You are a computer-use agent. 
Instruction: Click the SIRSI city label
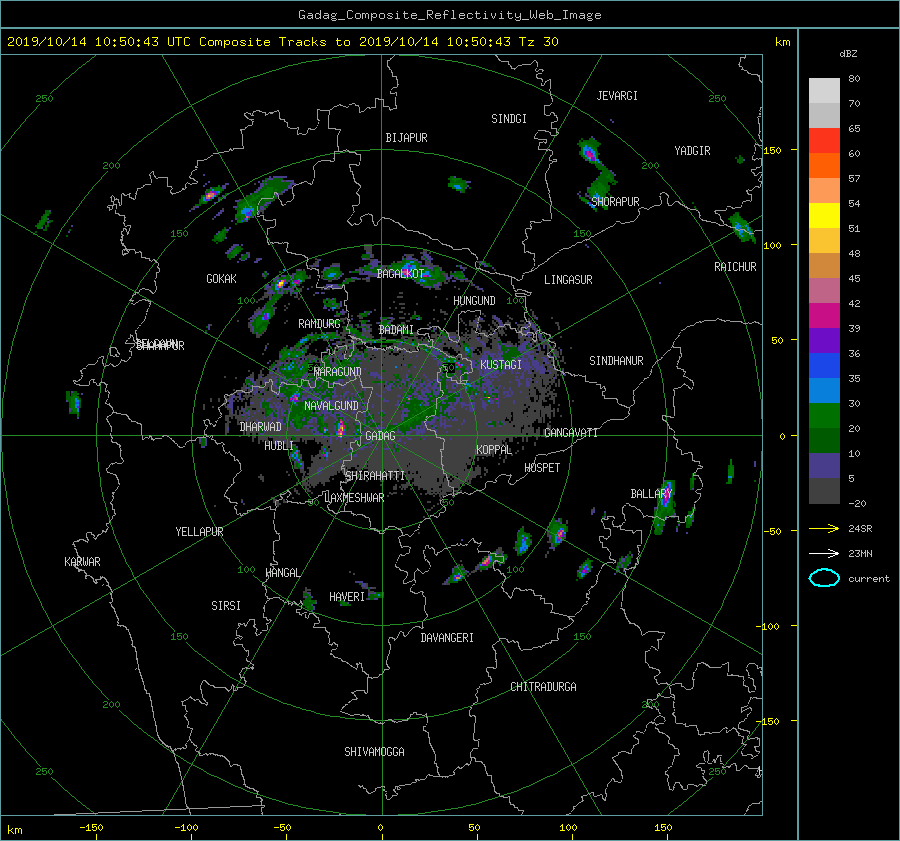(x=226, y=606)
